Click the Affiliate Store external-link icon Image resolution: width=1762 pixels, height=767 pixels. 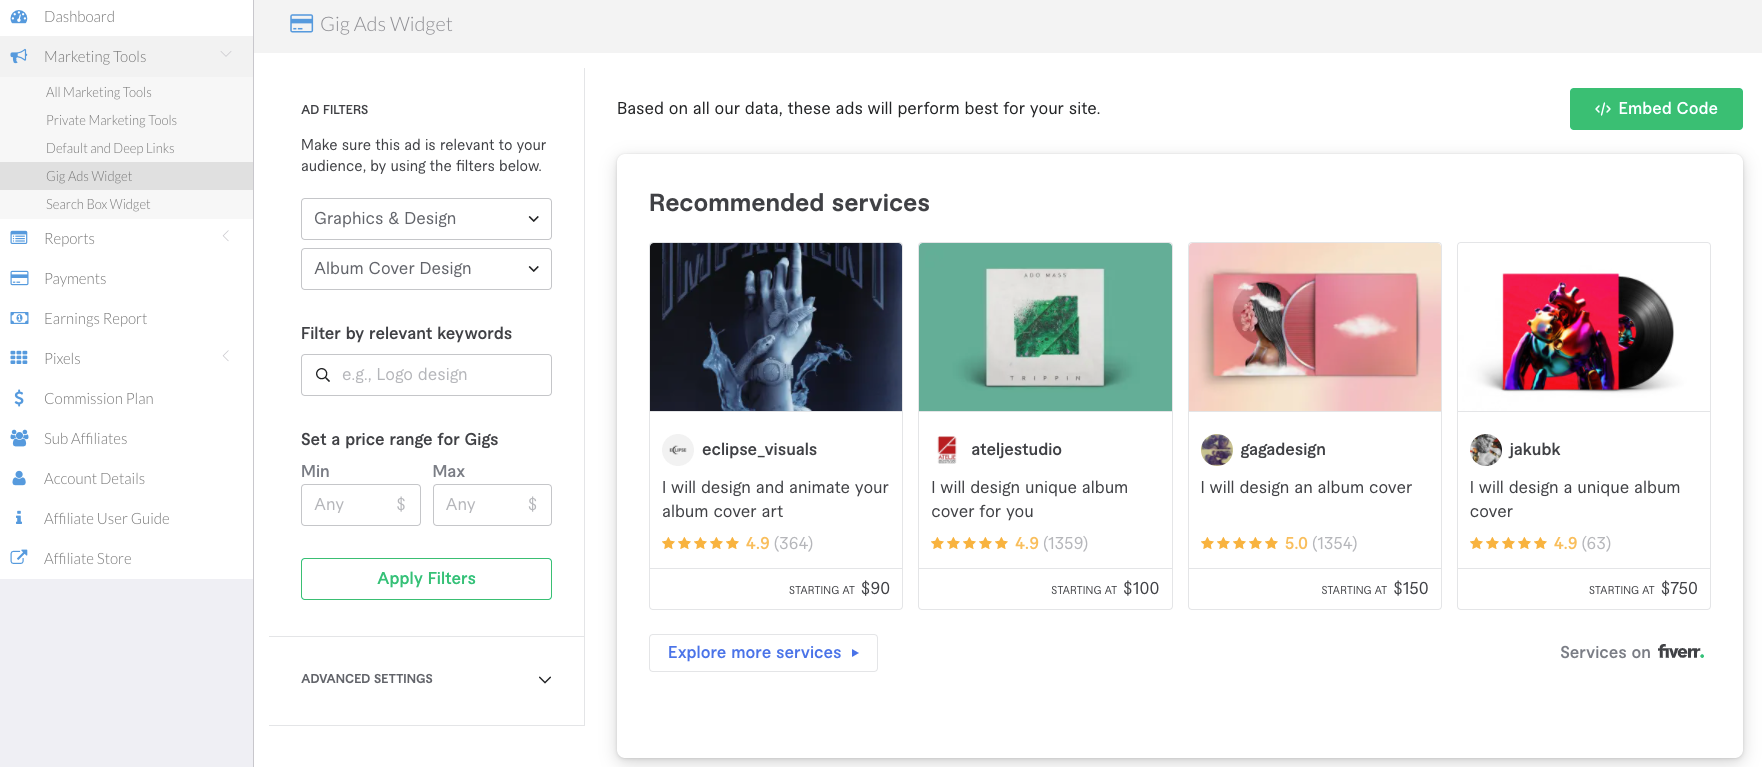tap(19, 557)
